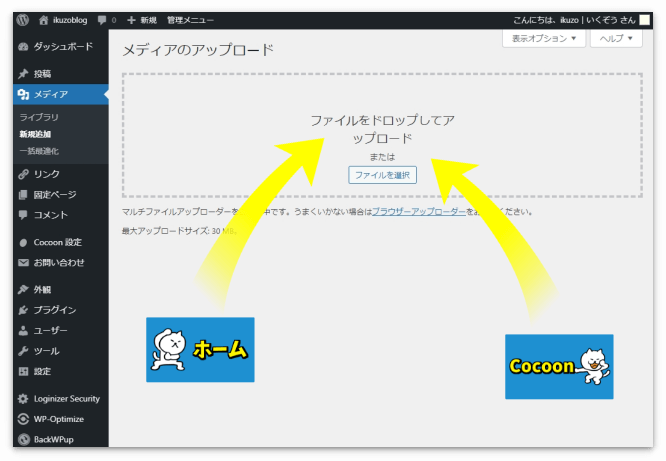666x461 pixels.
Task: Click the 投稿 pushpin icon
Action: pyautogui.click(x=23, y=74)
